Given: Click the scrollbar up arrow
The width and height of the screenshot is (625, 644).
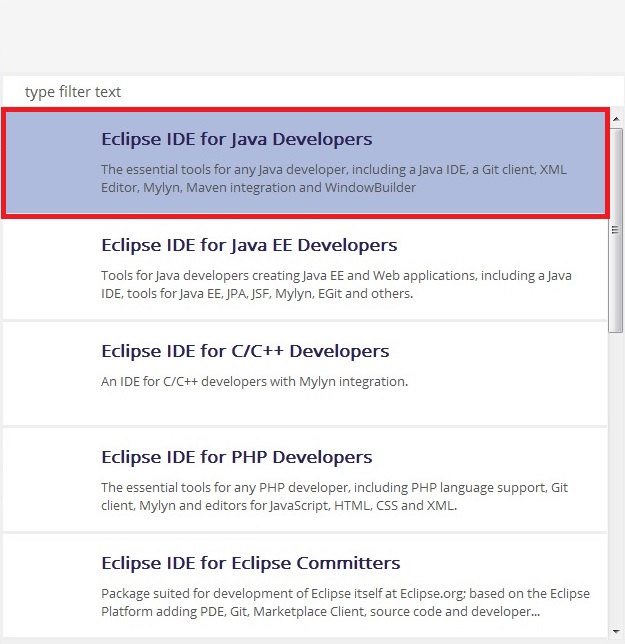Looking at the screenshot, I should tap(616, 119).
